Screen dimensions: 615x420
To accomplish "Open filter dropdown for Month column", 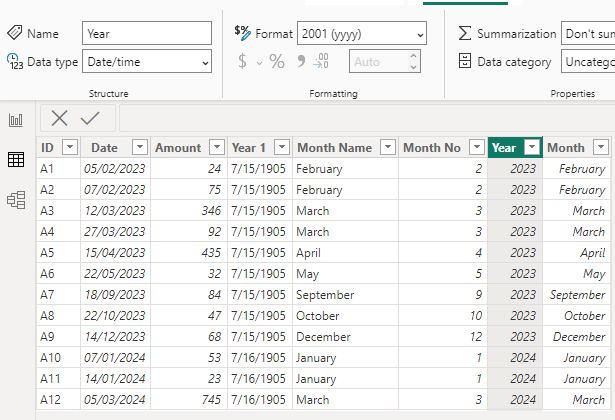I will [600, 147].
